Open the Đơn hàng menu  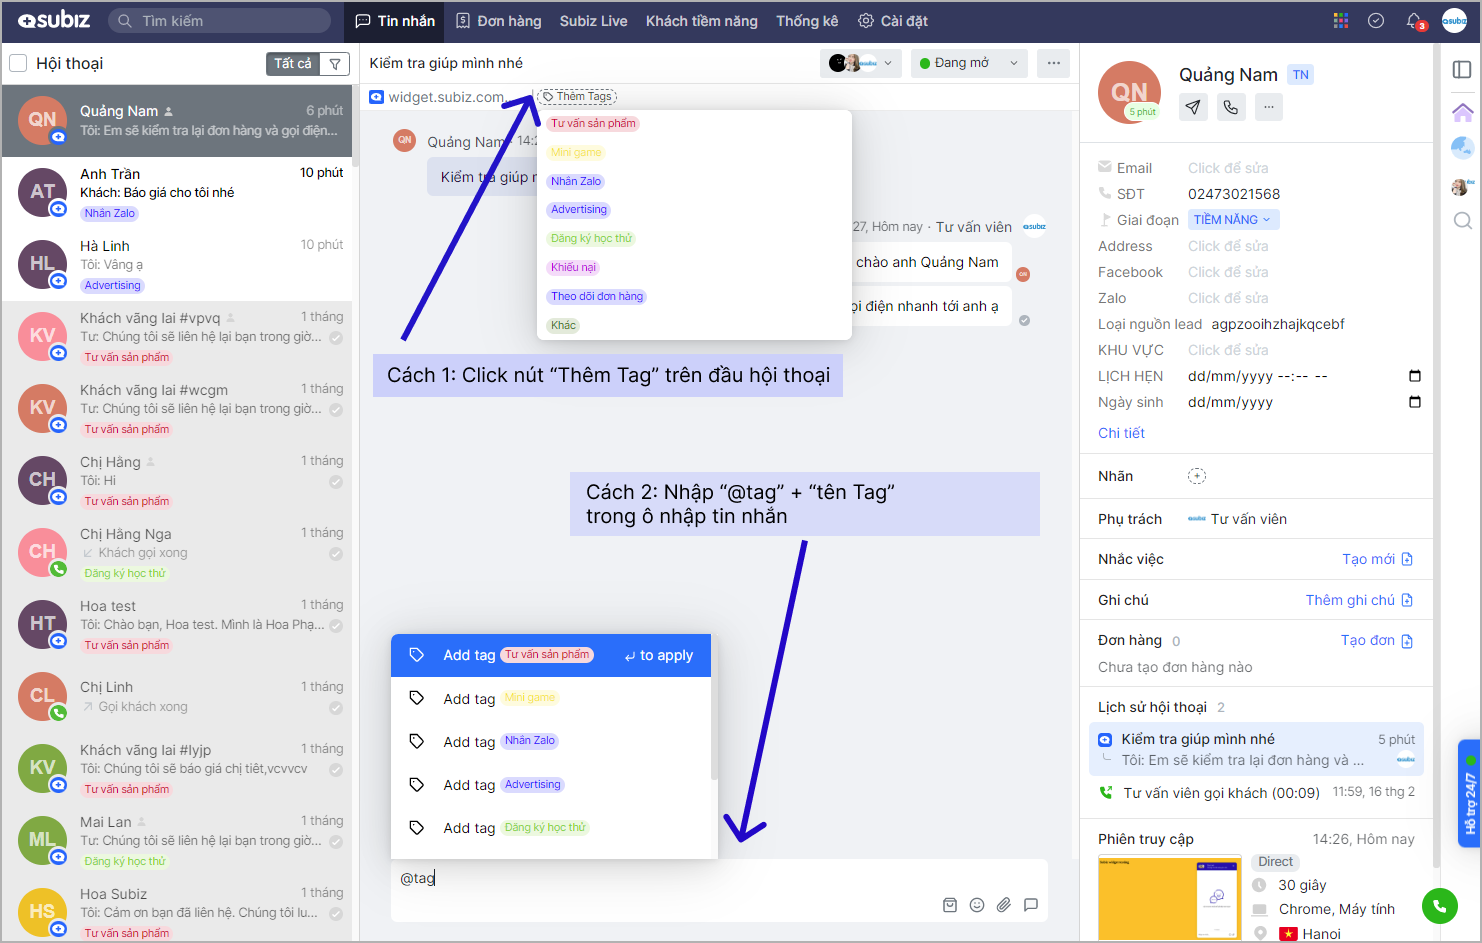(499, 21)
